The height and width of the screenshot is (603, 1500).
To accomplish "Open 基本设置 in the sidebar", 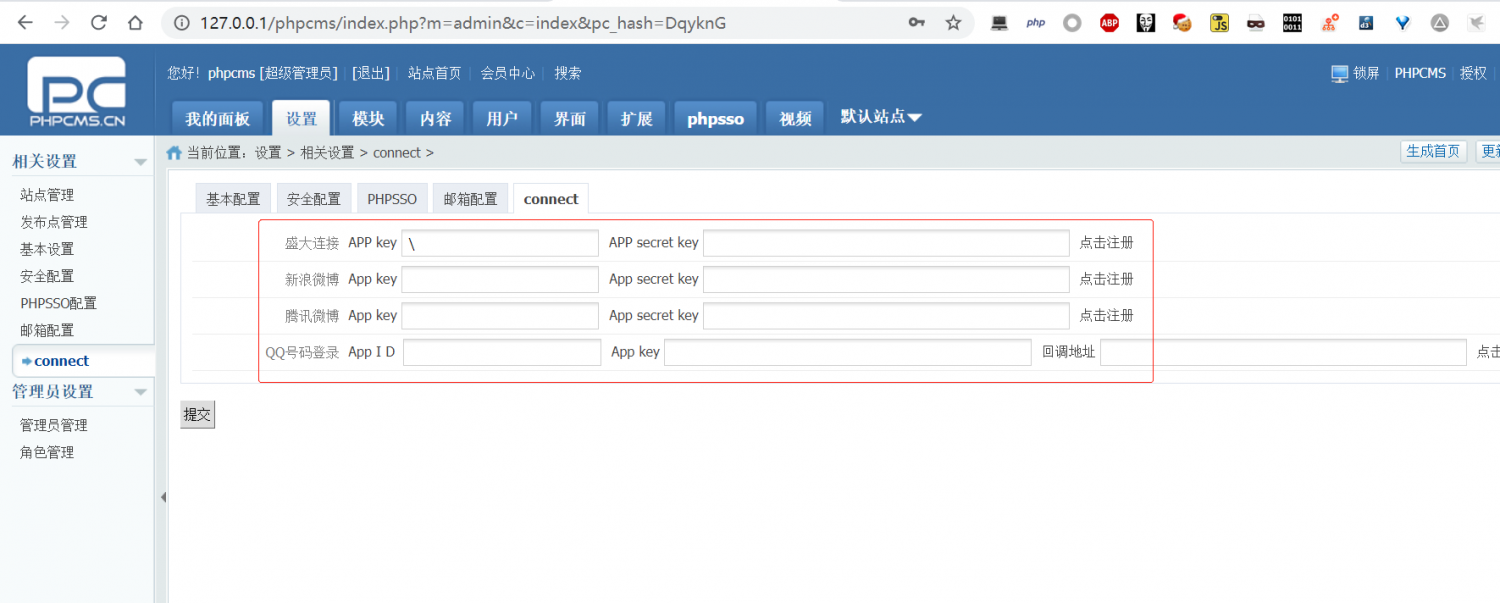I will 47,249.
